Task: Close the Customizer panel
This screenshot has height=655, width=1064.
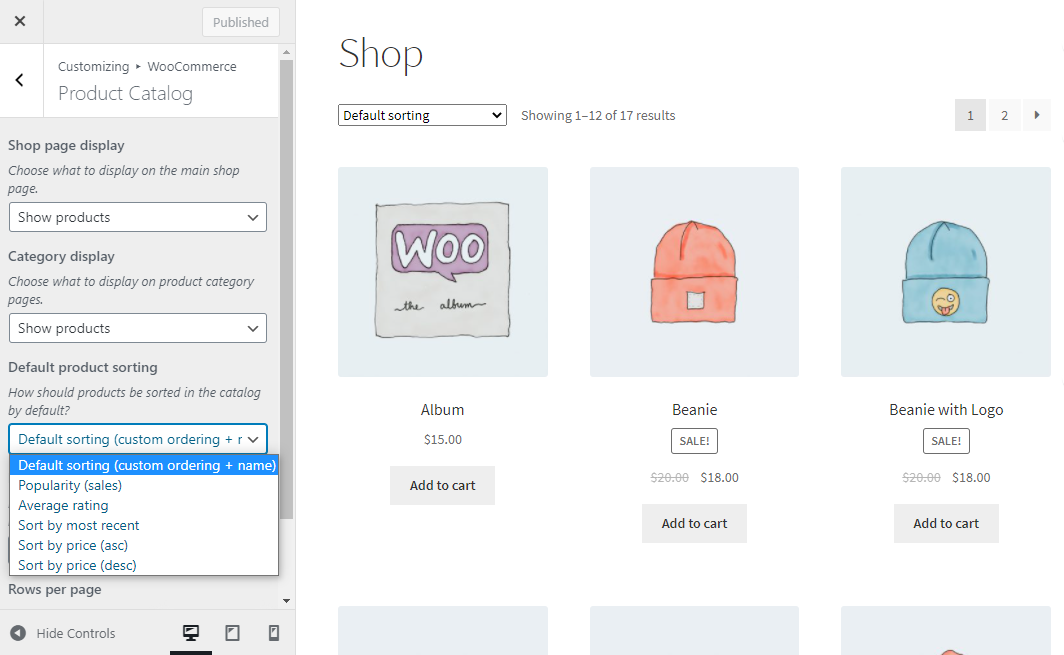Action: (20, 21)
